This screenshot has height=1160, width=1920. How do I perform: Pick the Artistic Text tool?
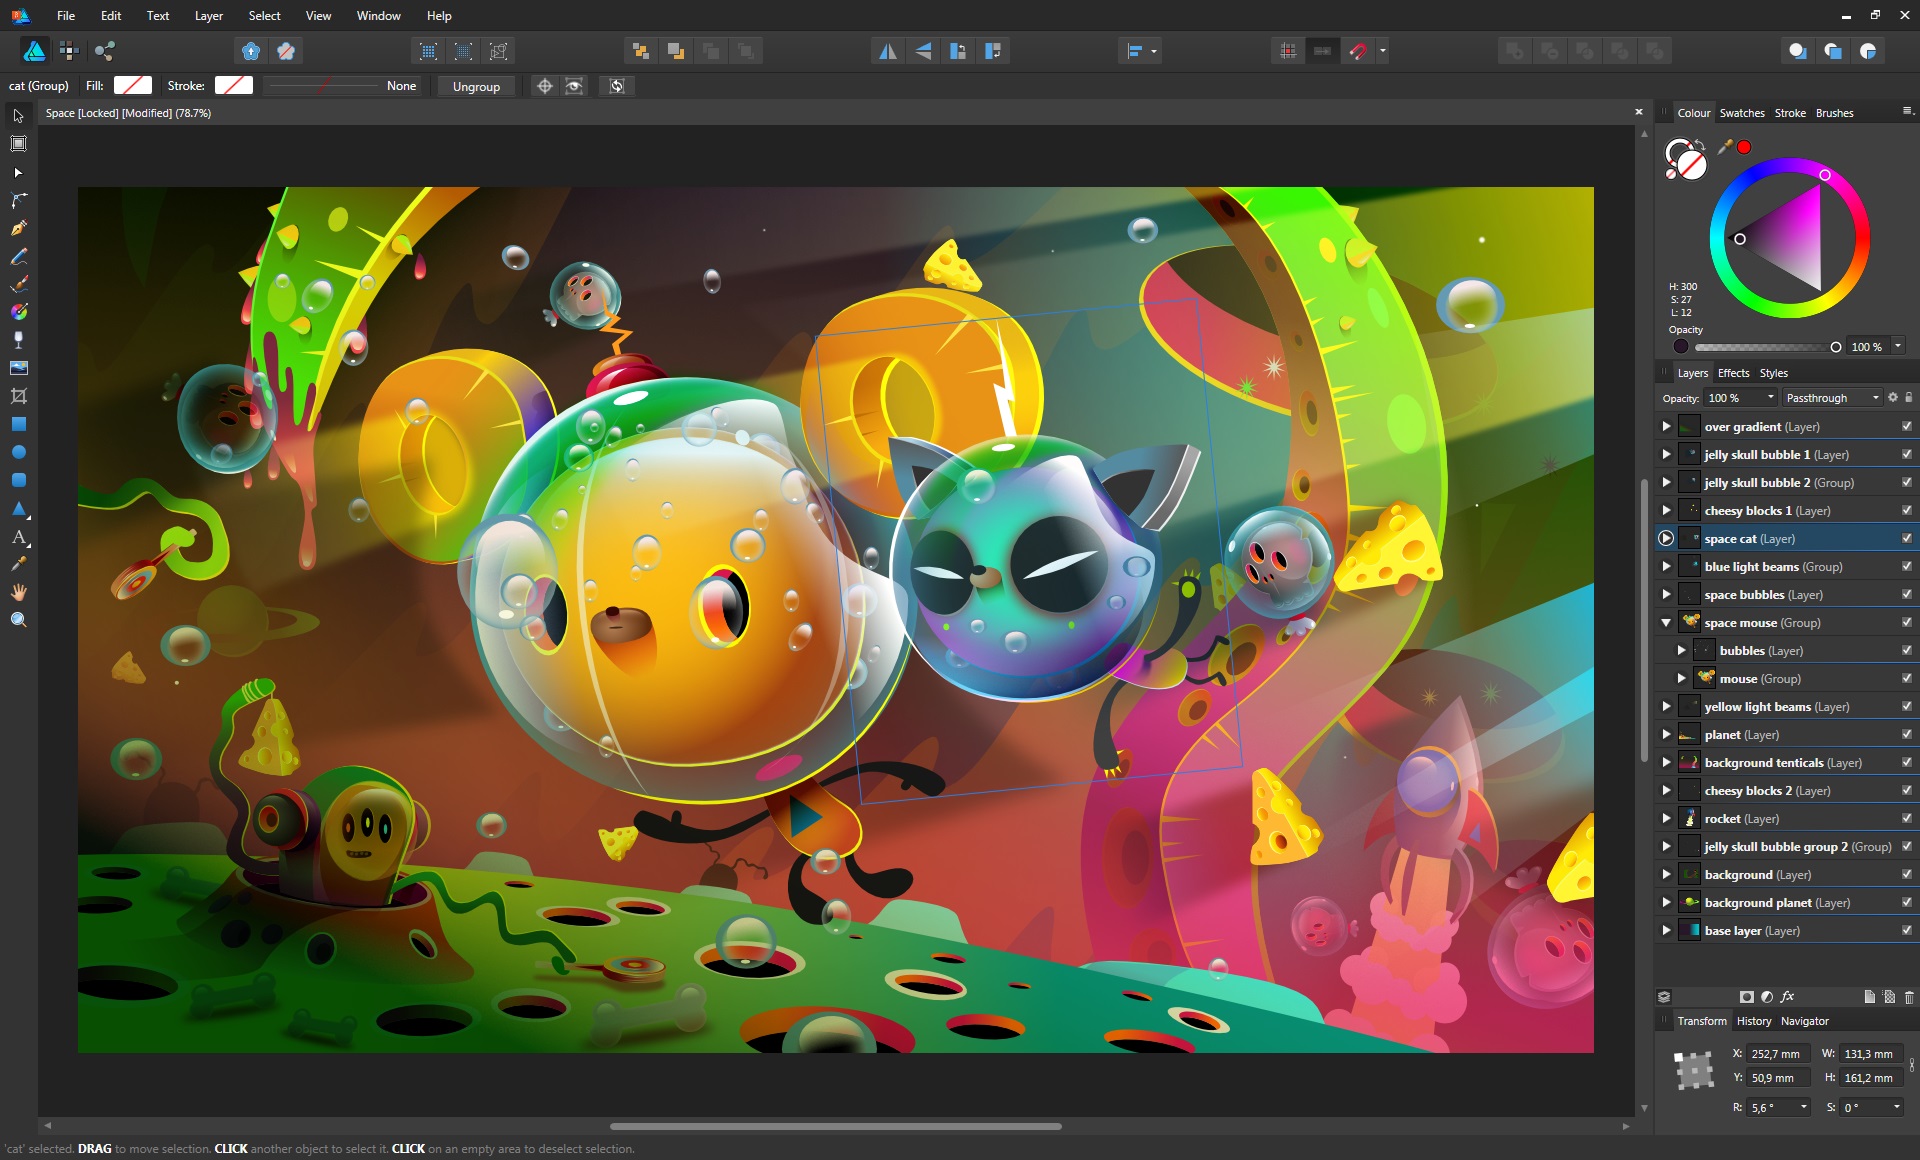[x=18, y=537]
